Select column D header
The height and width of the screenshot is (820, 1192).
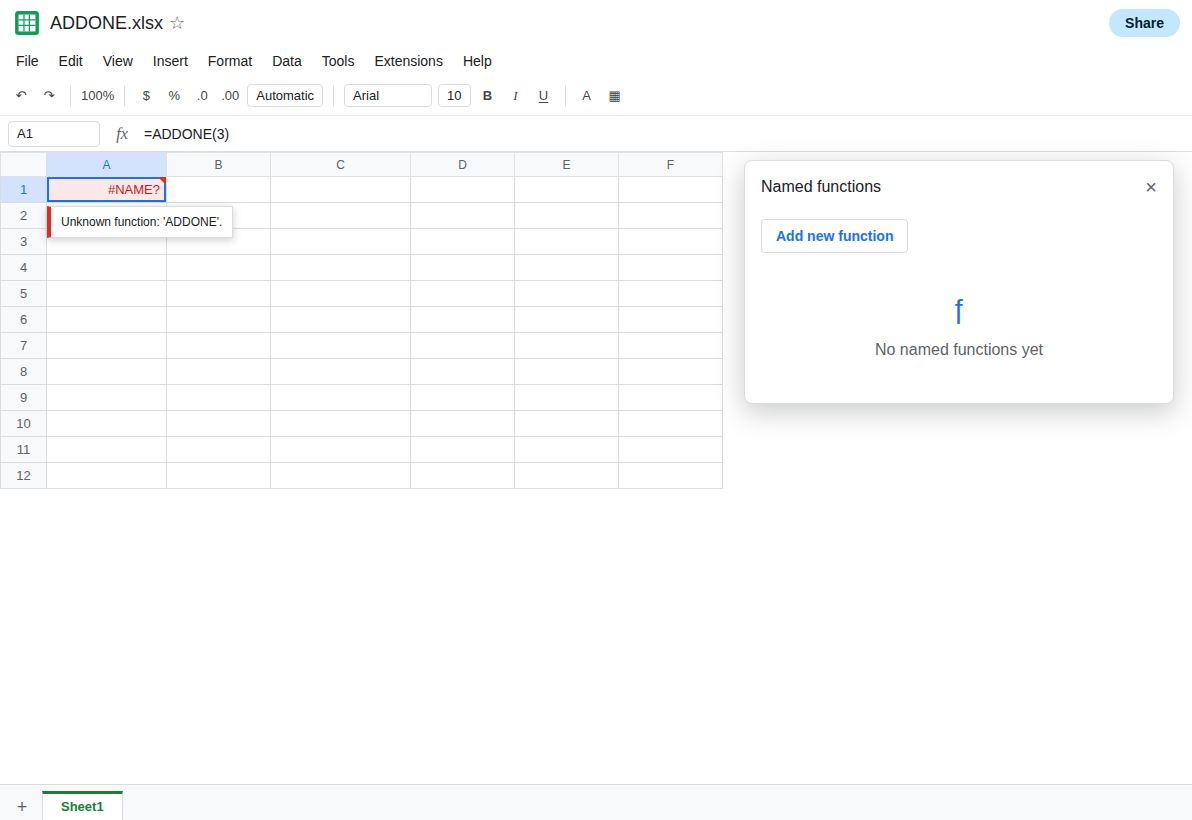[x=462, y=165]
